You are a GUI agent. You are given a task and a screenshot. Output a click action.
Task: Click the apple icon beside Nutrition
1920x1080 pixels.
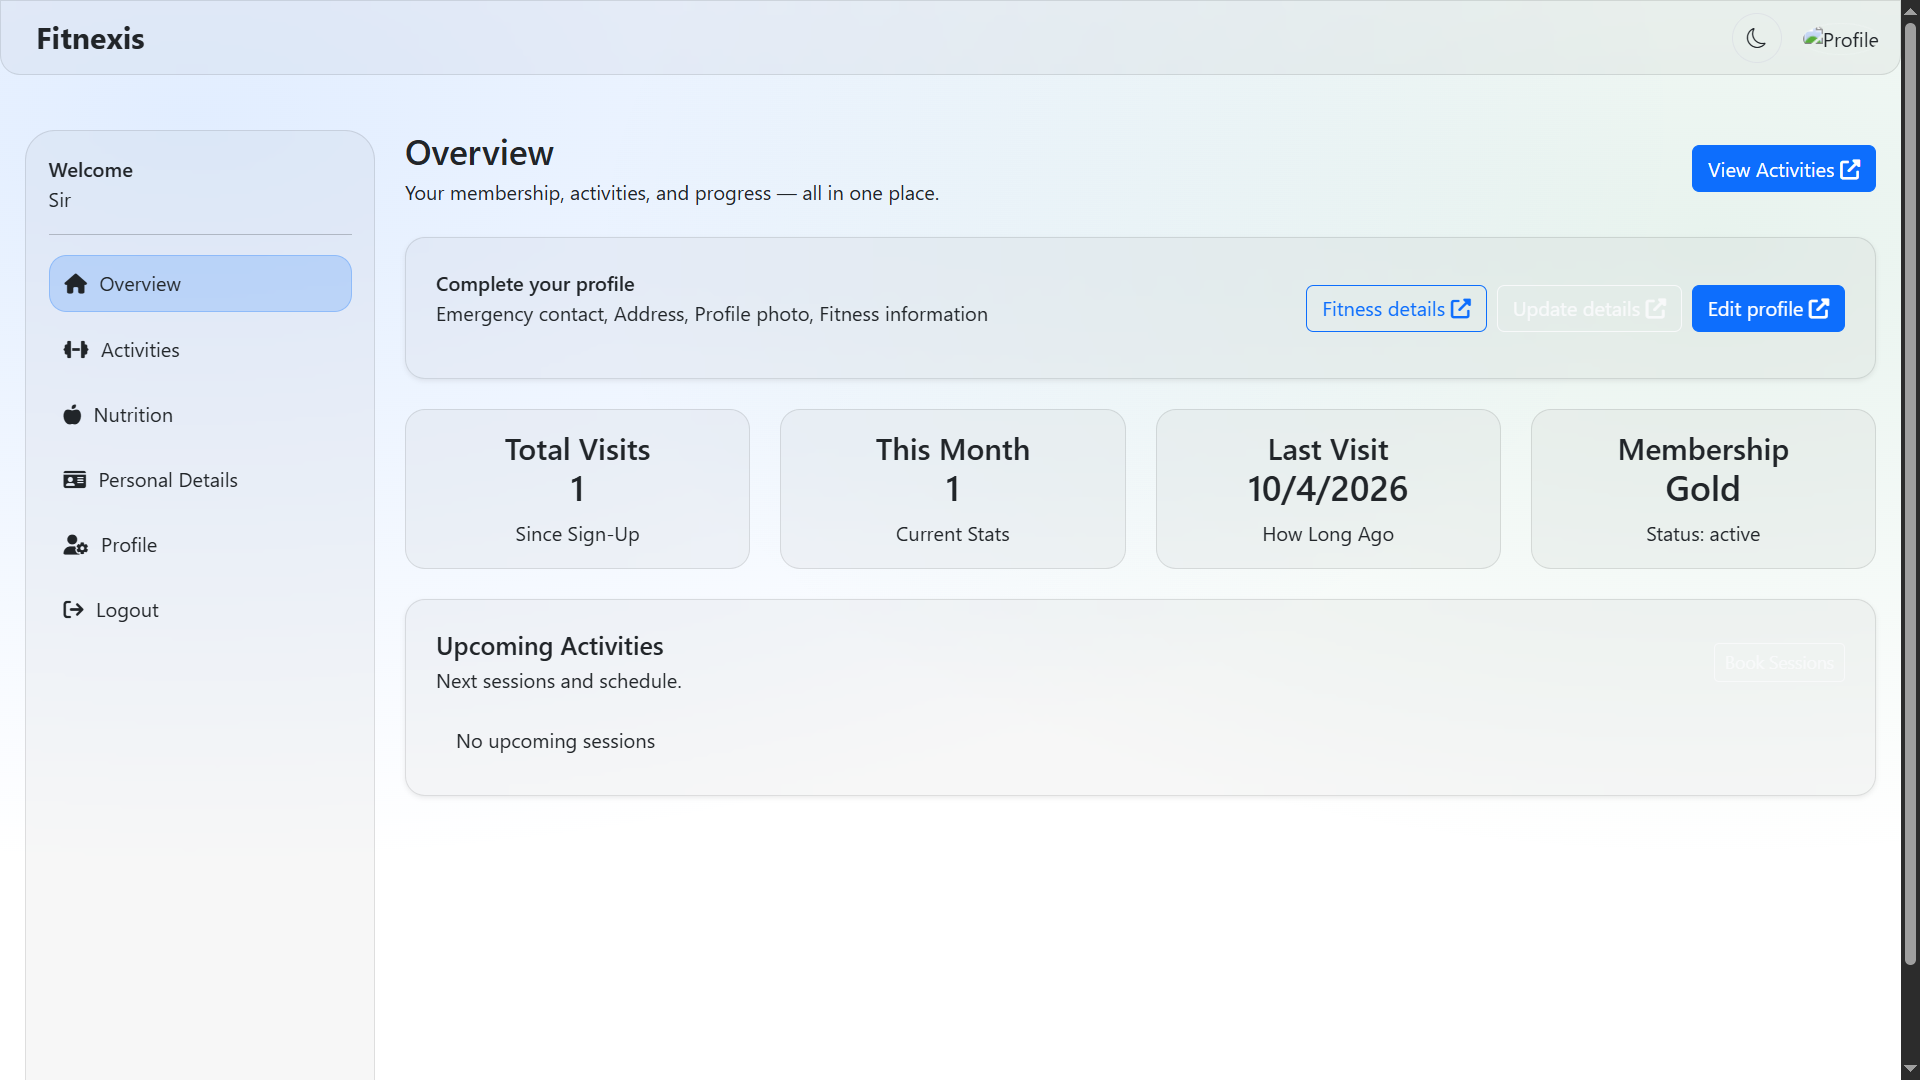click(72, 415)
